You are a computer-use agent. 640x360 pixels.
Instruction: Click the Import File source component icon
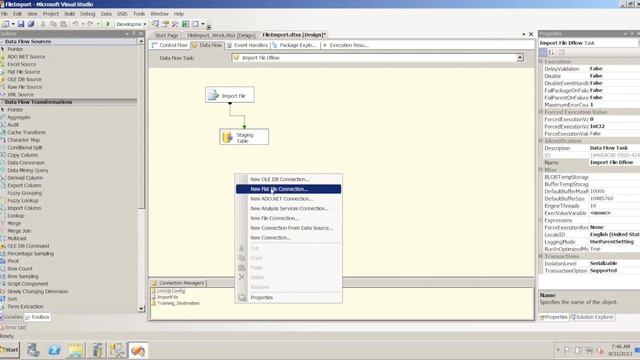213,95
